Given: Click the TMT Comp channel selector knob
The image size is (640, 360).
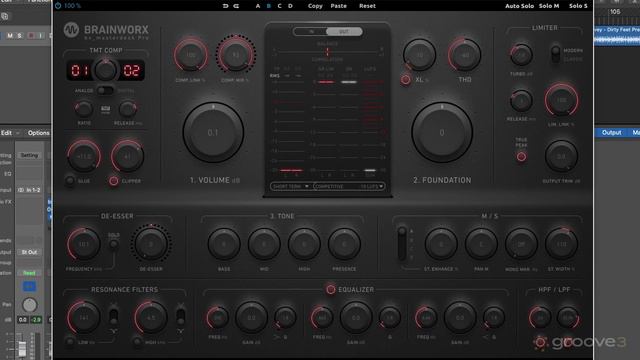Looking at the screenshot, I should [105, 70].
